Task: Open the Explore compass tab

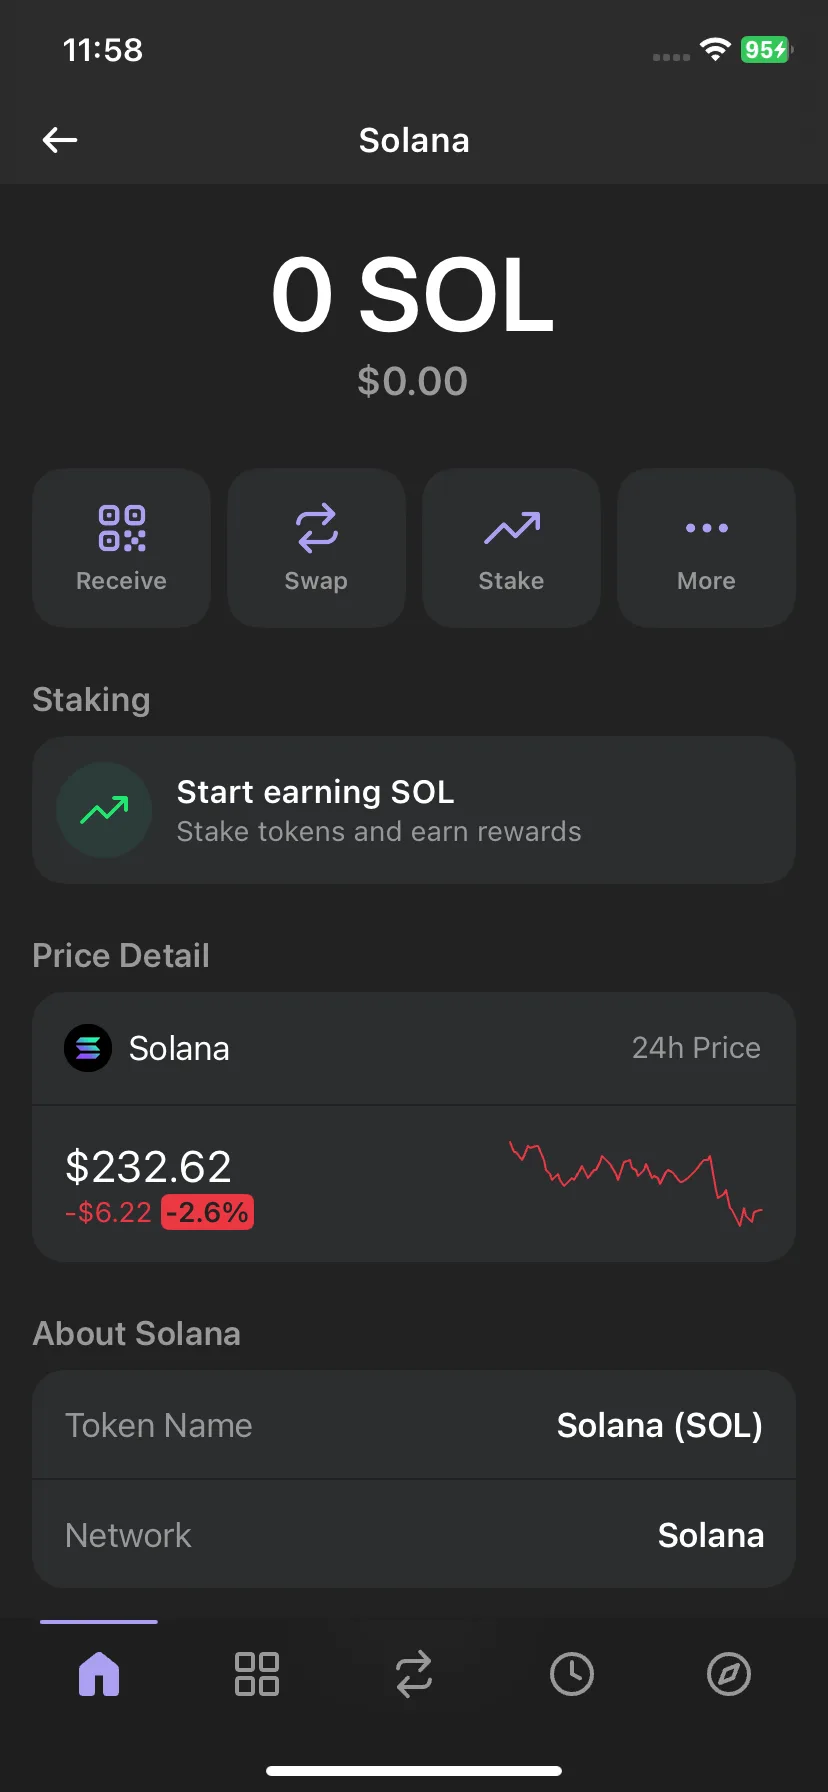Action: pos(728,1674)
